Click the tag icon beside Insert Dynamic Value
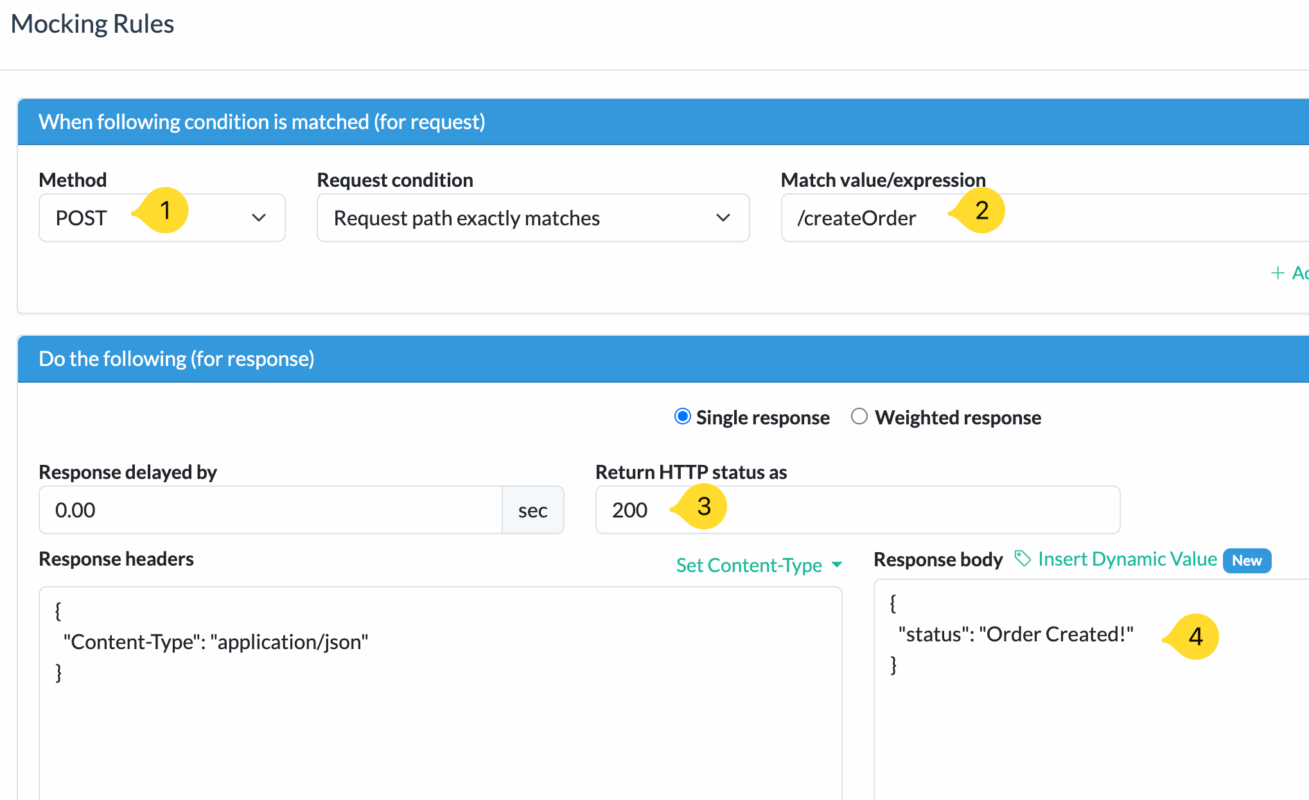The width and height of the screenshot is (1309, 800). pyautogui.click(x=1022, y=559)
